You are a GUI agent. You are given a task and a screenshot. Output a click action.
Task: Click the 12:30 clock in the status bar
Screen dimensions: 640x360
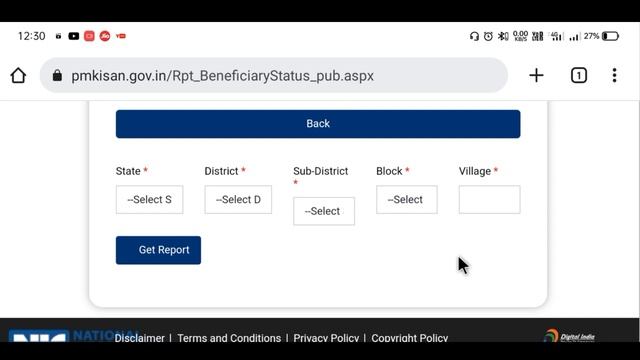(x=31, y=36)
